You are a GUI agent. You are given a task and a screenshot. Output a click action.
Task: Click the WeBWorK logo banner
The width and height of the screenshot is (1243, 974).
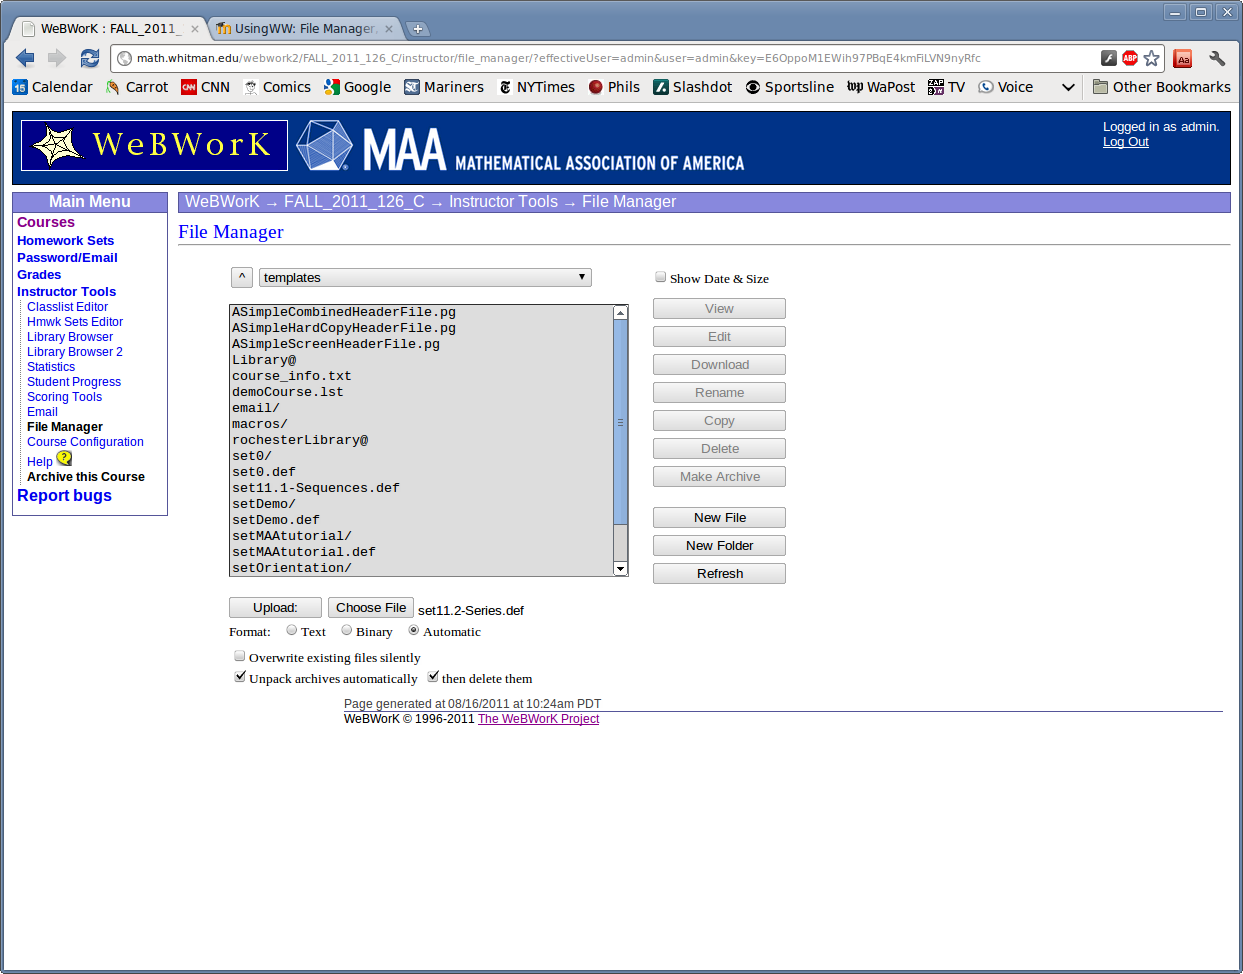click(154, 145)
